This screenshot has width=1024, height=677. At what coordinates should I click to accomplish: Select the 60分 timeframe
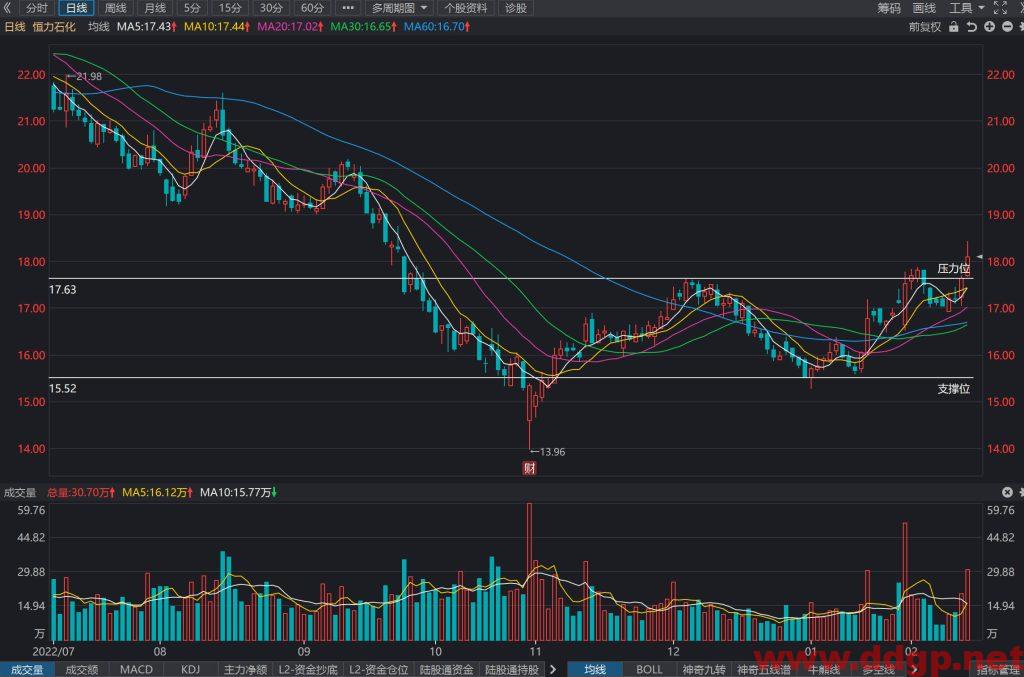coord(312,8)
